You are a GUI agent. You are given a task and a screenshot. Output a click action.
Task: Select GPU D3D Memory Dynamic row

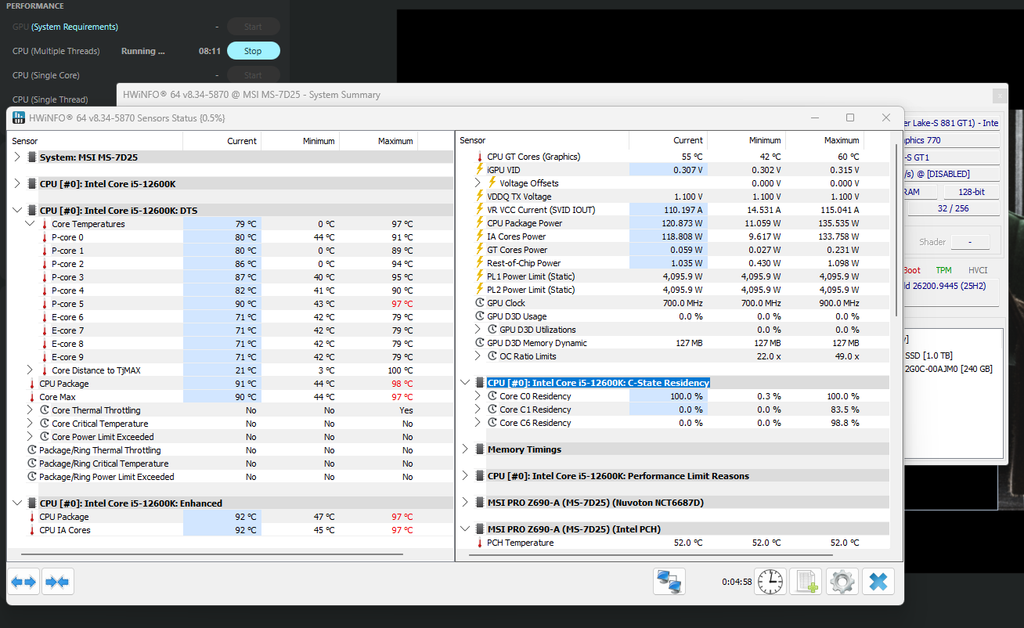pos(673,343)
